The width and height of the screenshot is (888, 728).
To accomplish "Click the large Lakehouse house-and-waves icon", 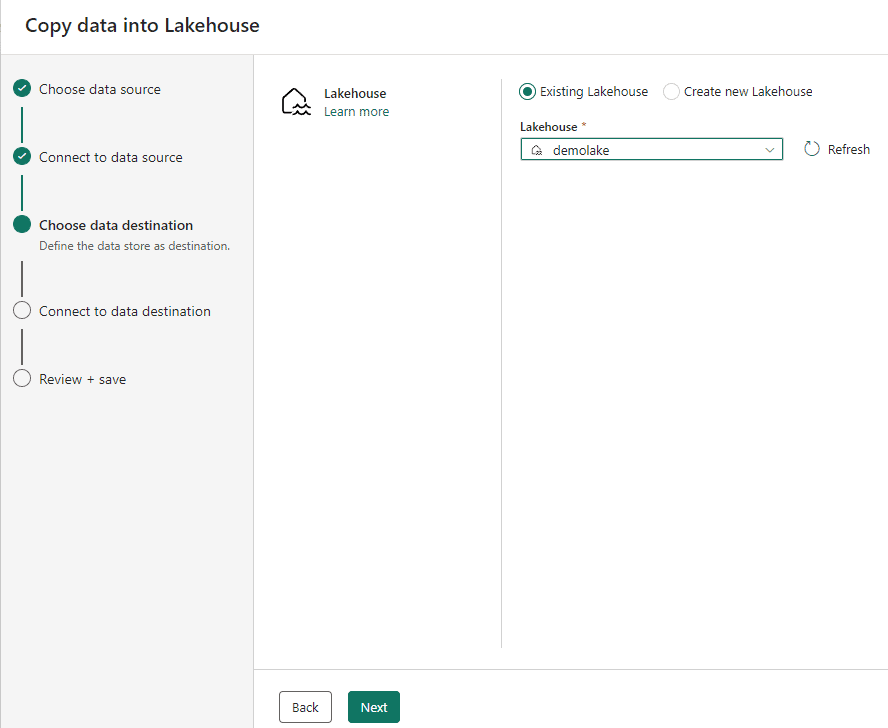I will click(x=295, y=102).
